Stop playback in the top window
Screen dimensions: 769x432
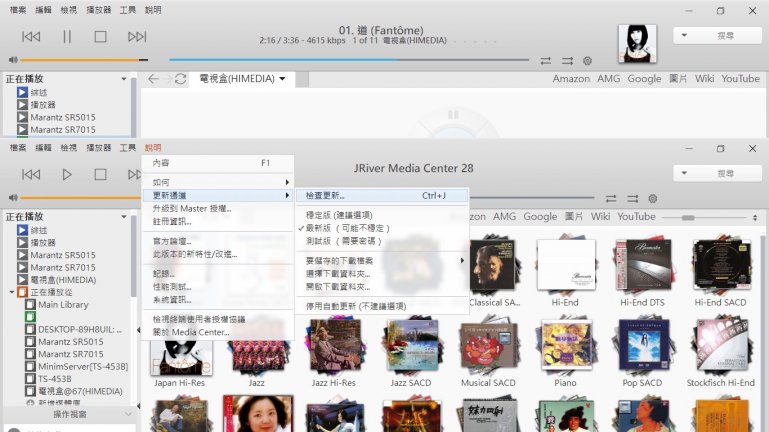101,37
